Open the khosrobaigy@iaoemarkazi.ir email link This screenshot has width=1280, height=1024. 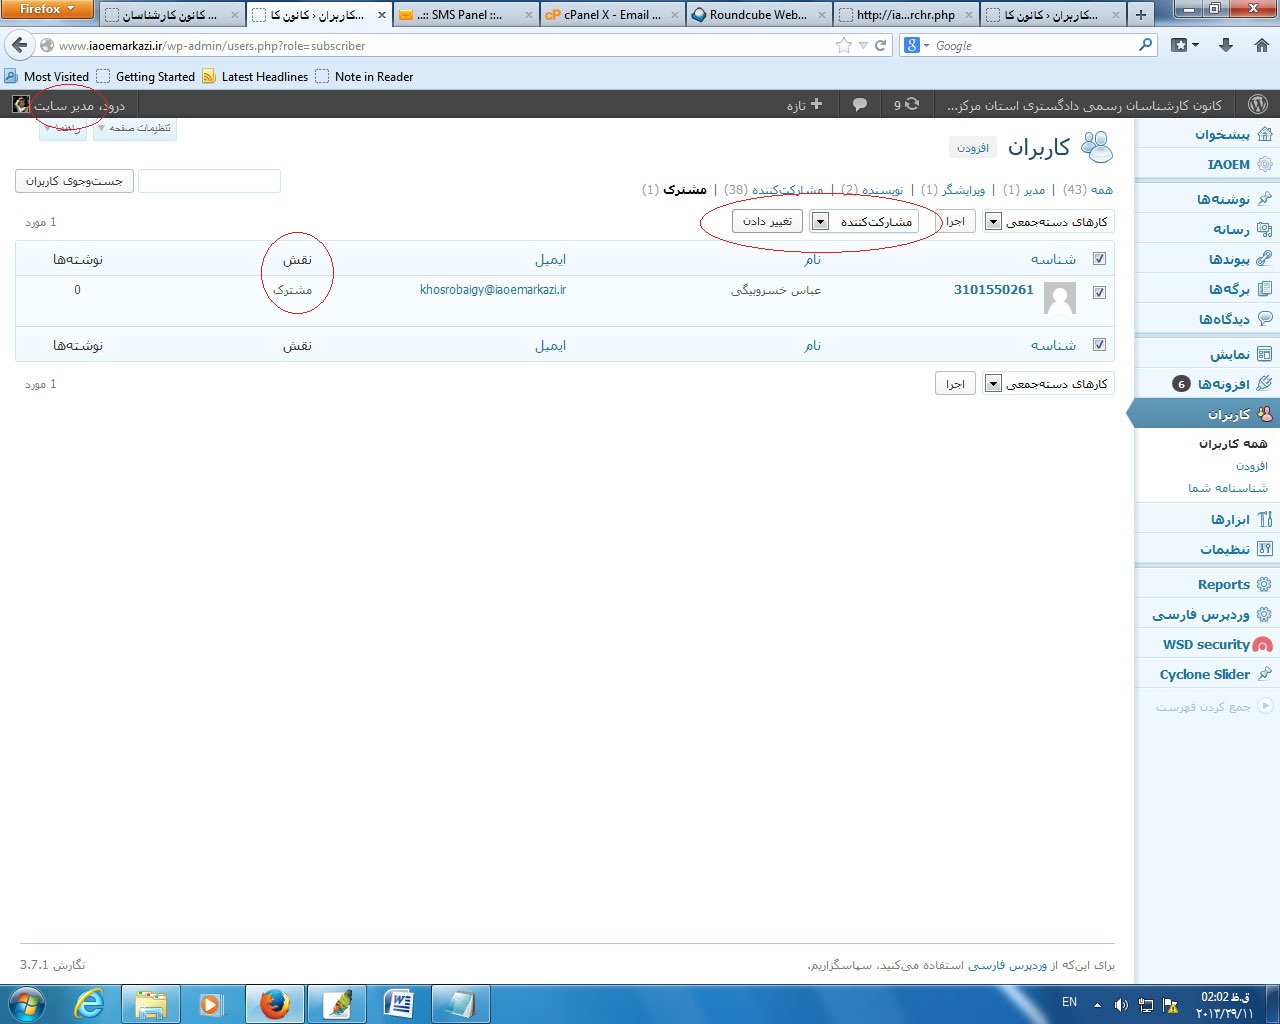[x=493, y=290]
